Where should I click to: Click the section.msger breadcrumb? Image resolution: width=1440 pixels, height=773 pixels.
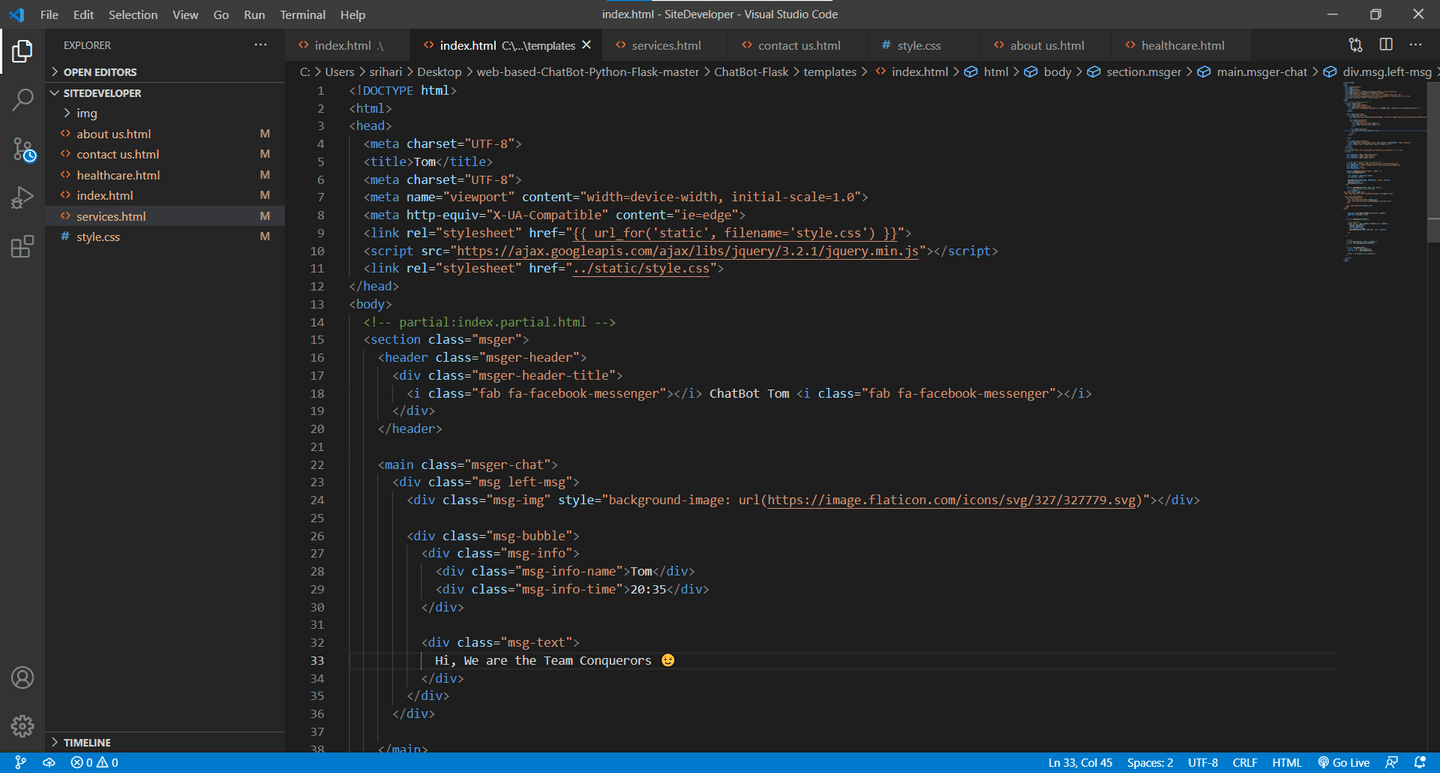pyautogui.click(x=1134, y=72)
